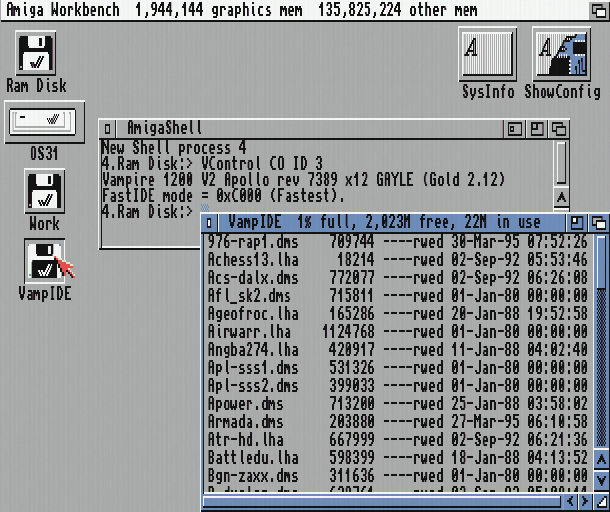Image resolution: width=610 pixels, height=512 pixels.
Task: Click shell prompt cursor after '4.Ram Disk:>'
Action: [205, 212]
